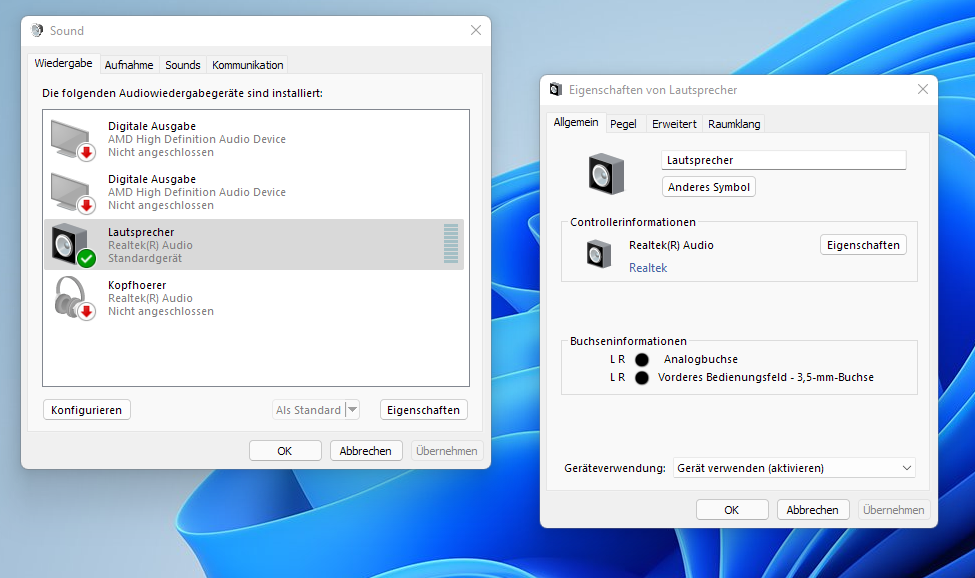
Task: Open the controller Eigenschaften button
Action: (x=863, y=245)
